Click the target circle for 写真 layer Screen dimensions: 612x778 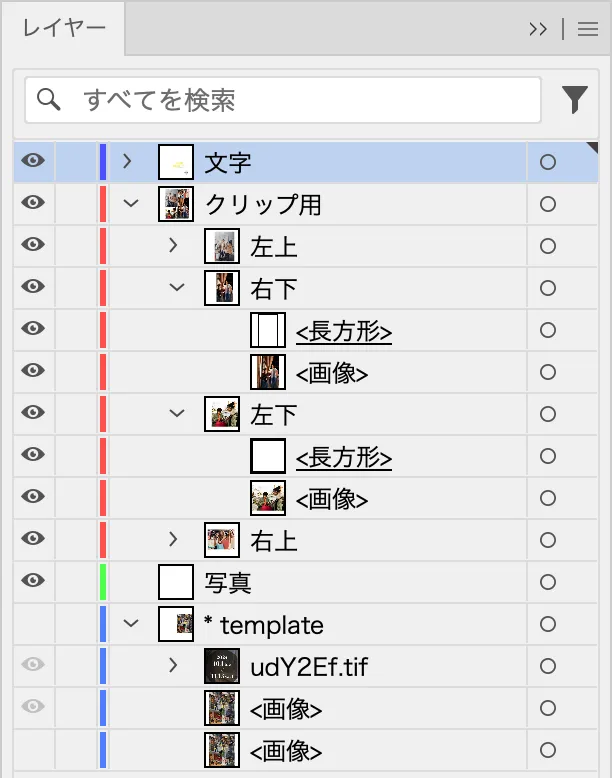tap(547, 582)
